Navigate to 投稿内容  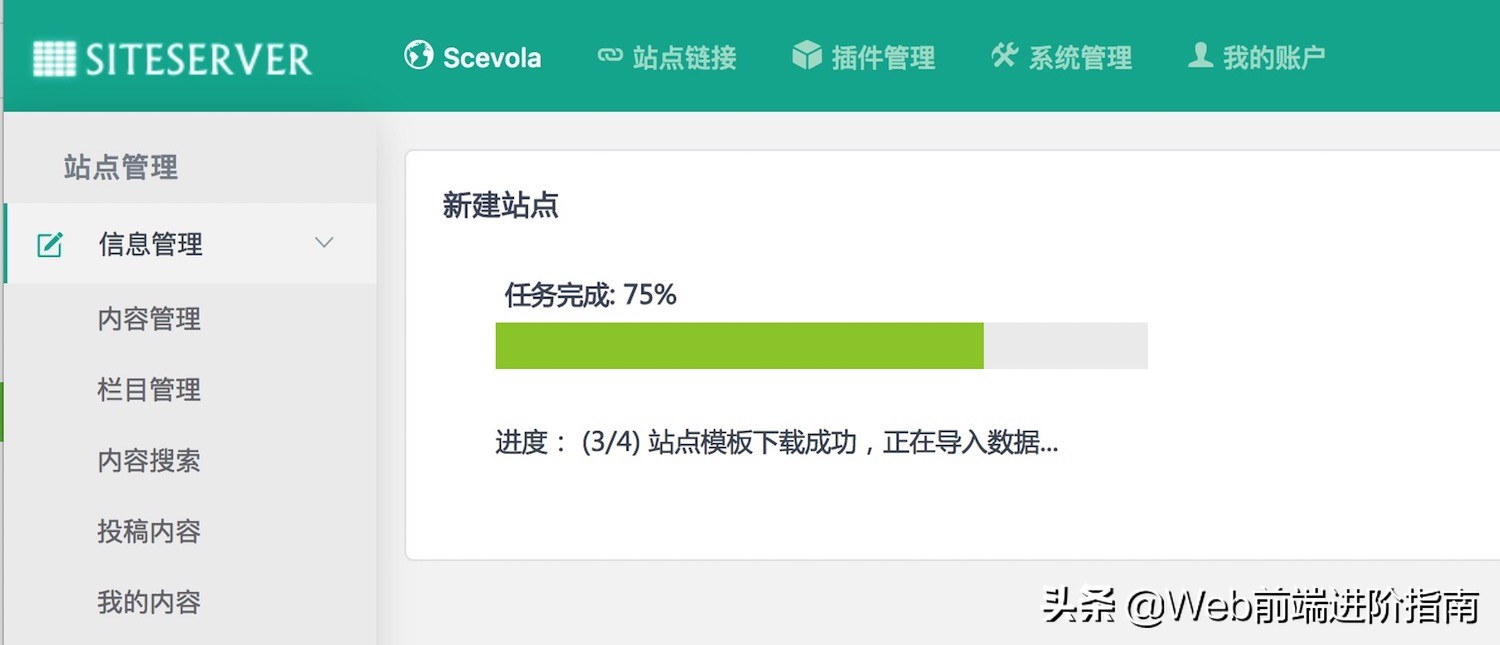point(148,531)
